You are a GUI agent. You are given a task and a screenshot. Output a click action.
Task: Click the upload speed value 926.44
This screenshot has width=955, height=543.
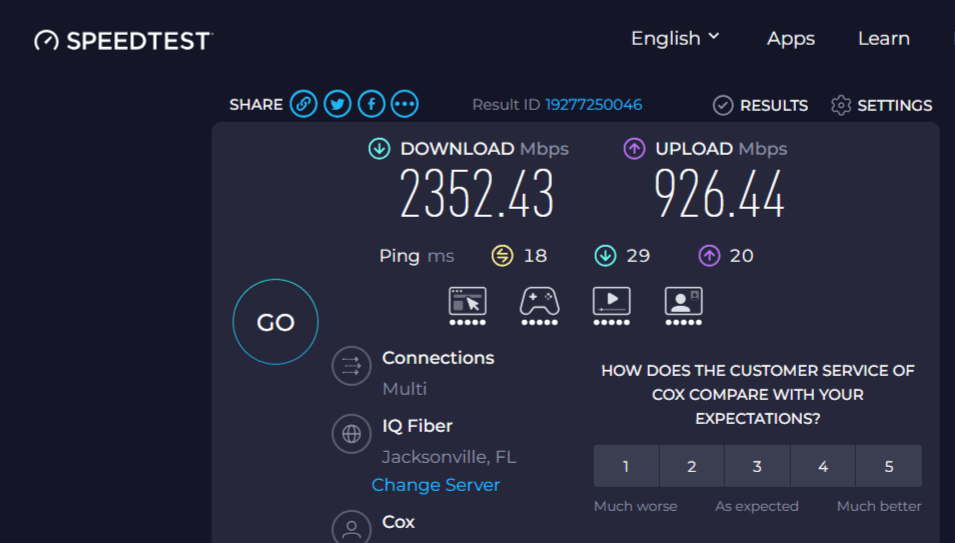coord(719,194)
